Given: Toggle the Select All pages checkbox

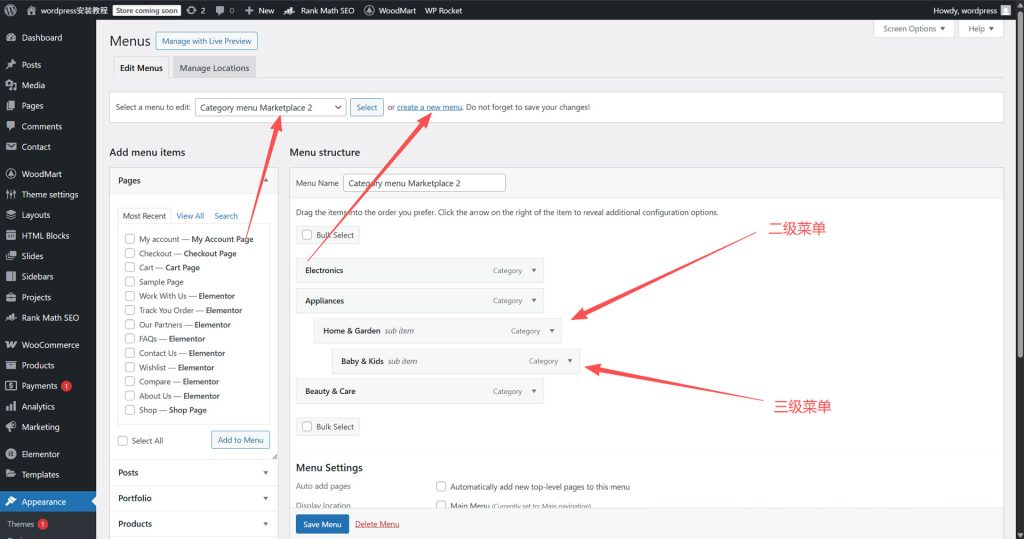Looking at the screenshot, I should (x=123, y=440).
